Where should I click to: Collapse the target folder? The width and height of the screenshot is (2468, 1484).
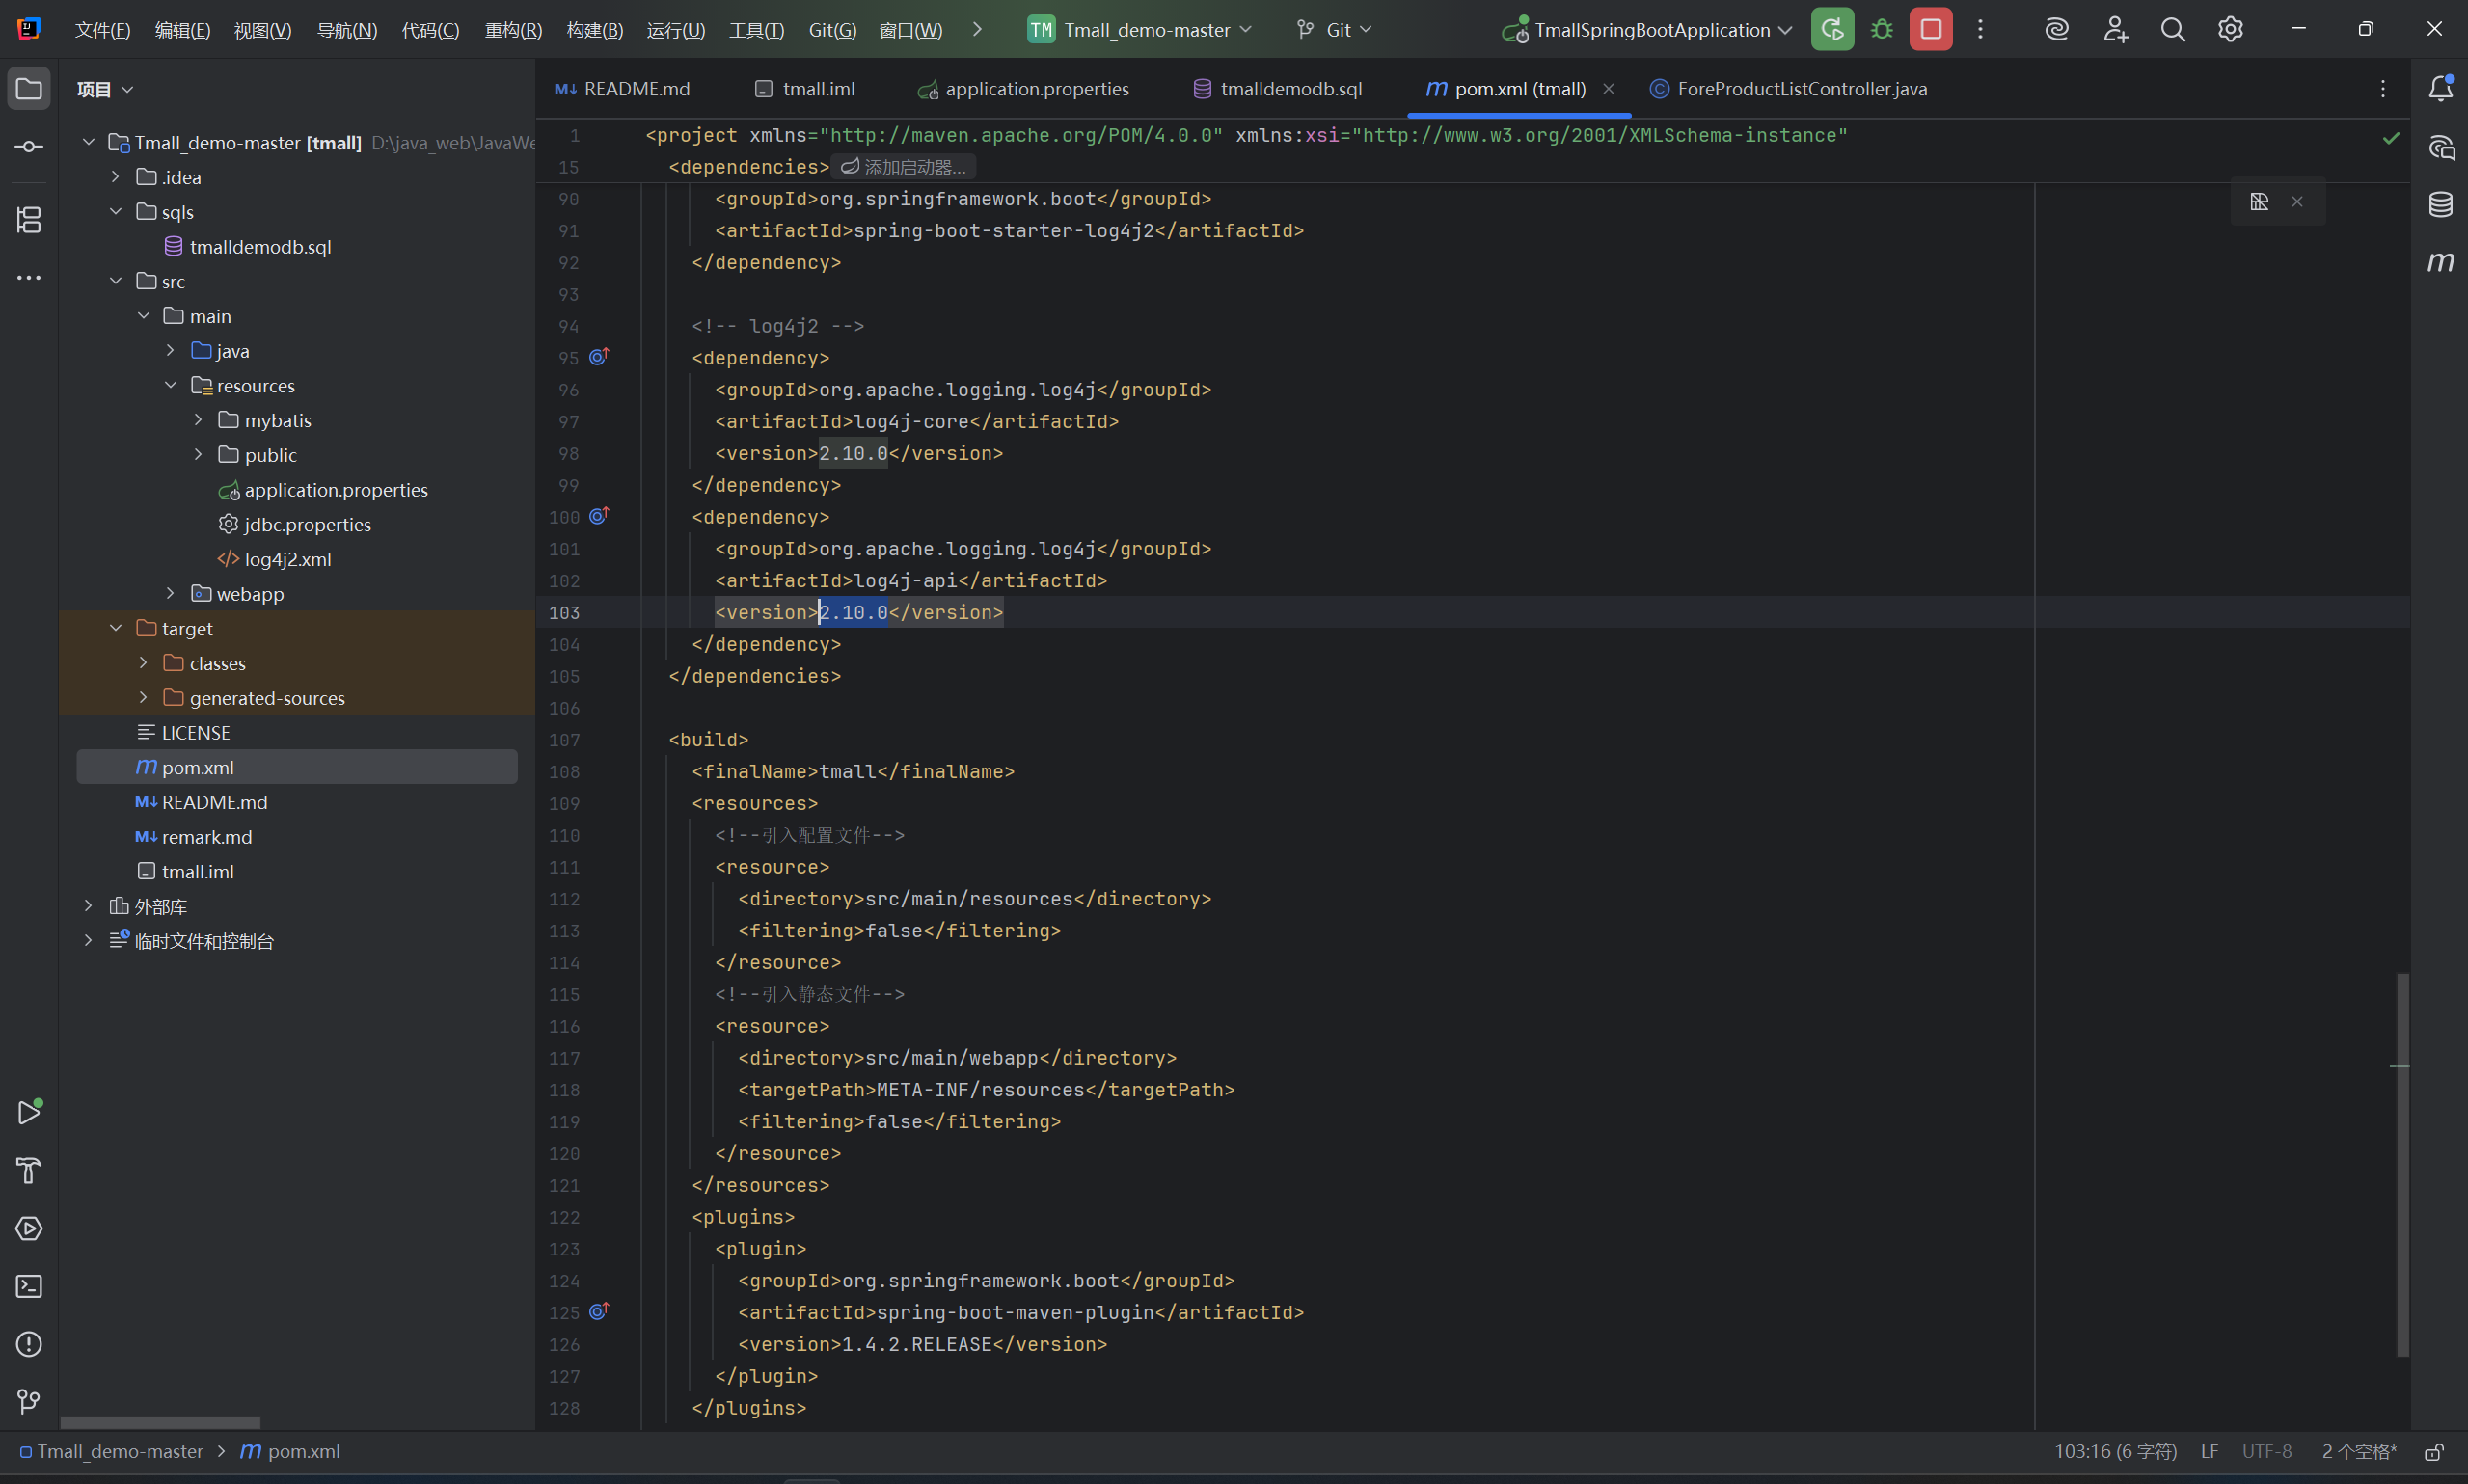[x=116, y=629]
